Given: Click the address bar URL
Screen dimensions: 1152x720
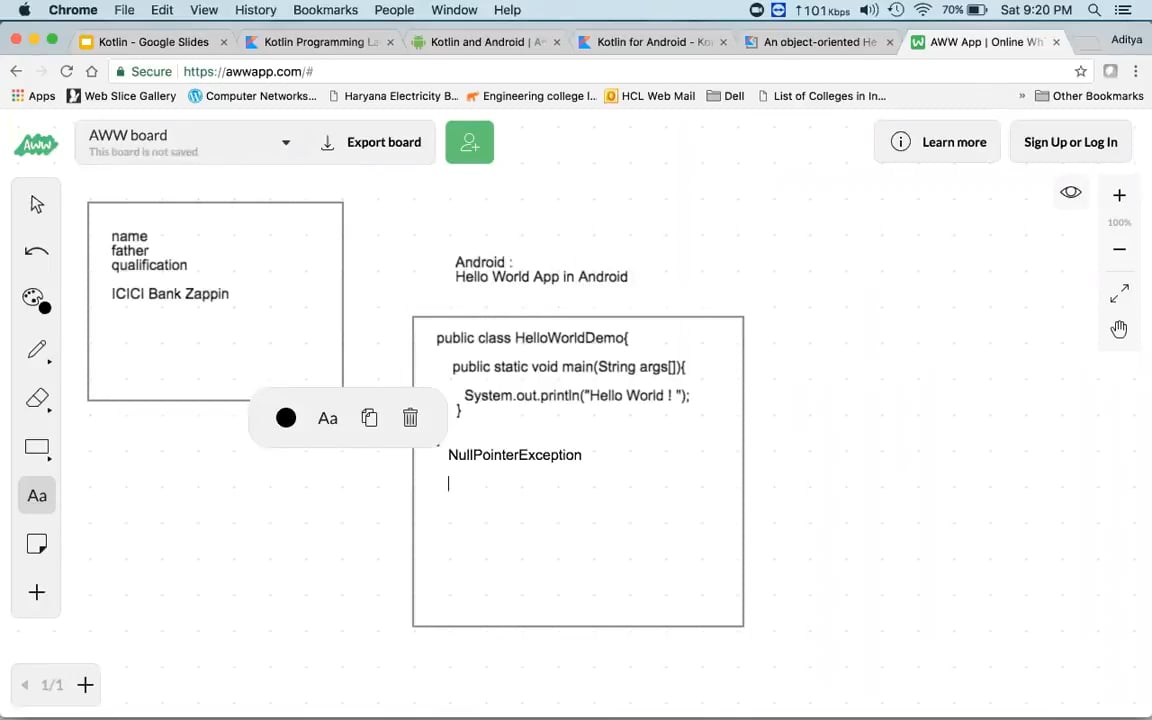Looking at the screenshot, I should 248,71.
